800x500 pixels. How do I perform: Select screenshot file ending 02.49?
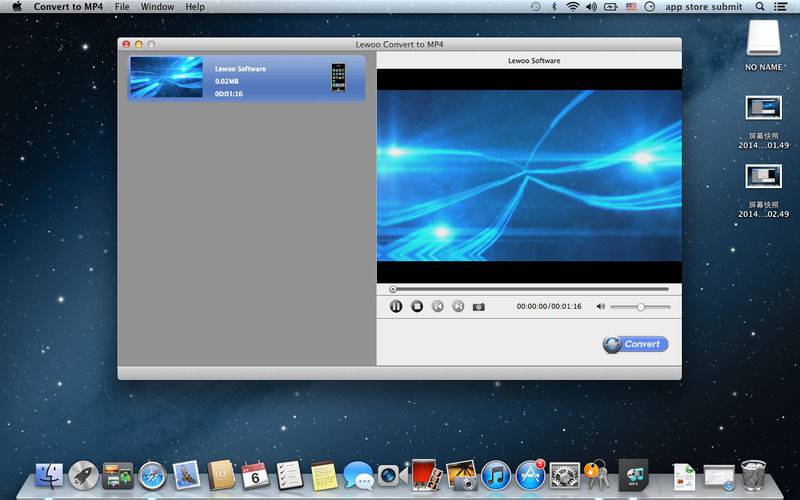point(763,191)
